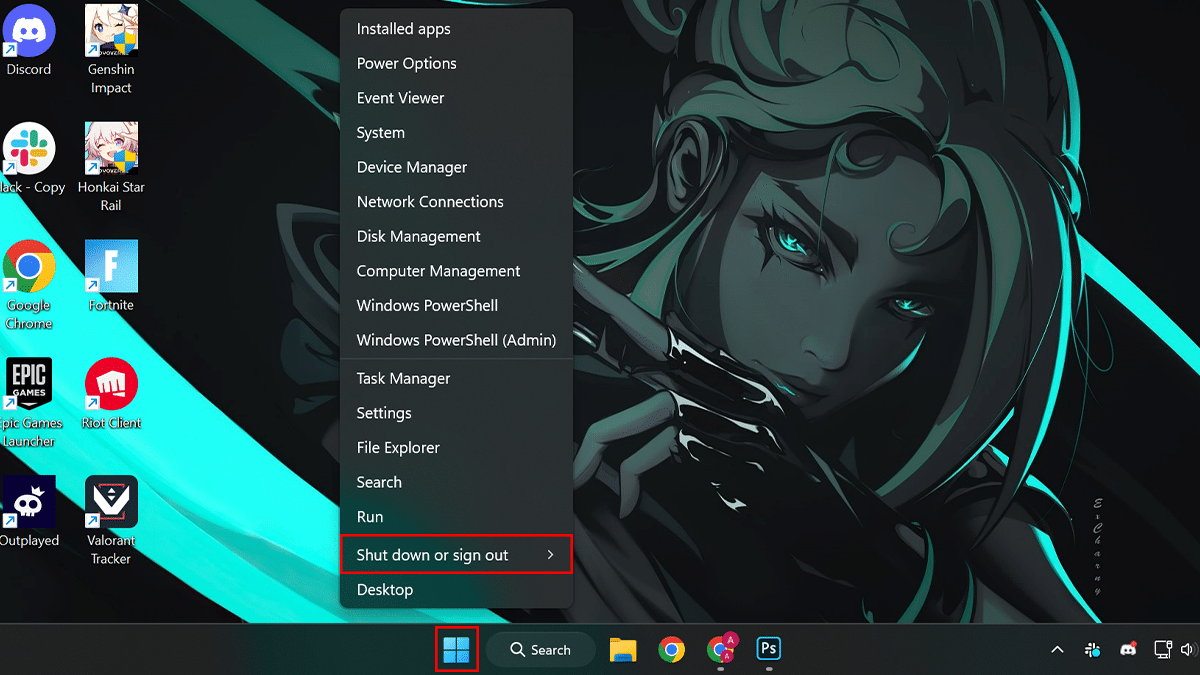Open the Honkai Star Rail shortcut
Image resolution: width=1200 pixels, height=675 pixels.
pyautogui.click(x=111, y=150)
